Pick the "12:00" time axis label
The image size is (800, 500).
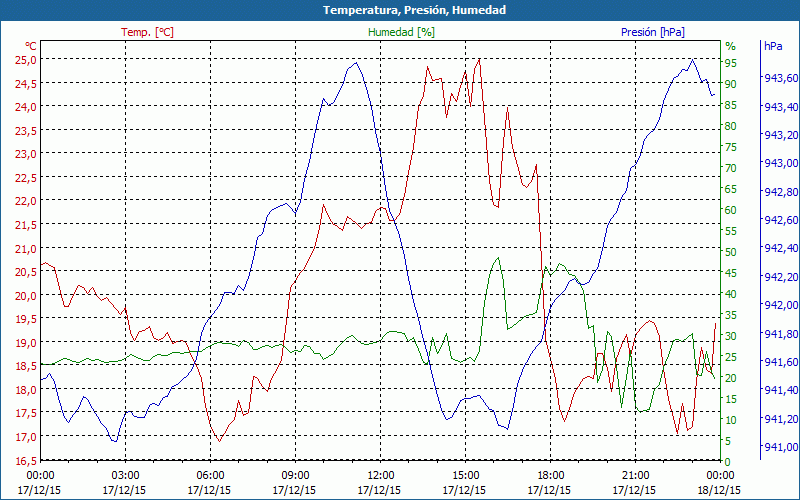click(x=380, y=475)
